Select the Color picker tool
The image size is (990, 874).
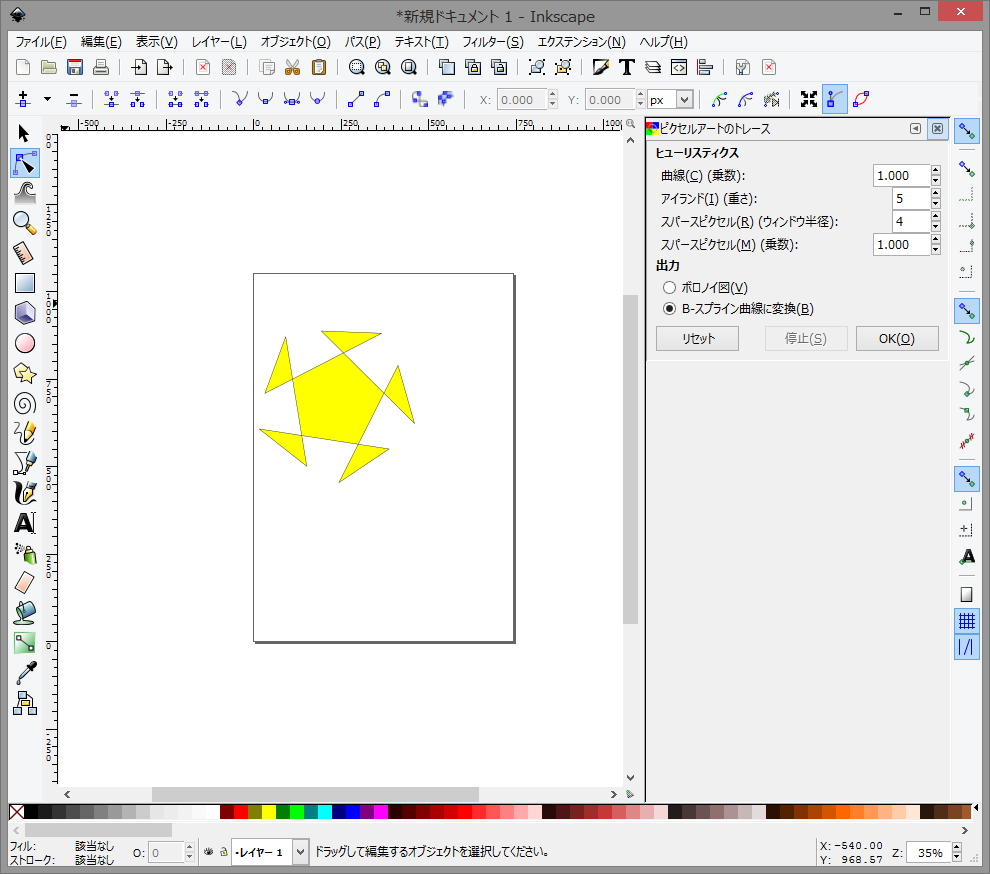(25, 673)
